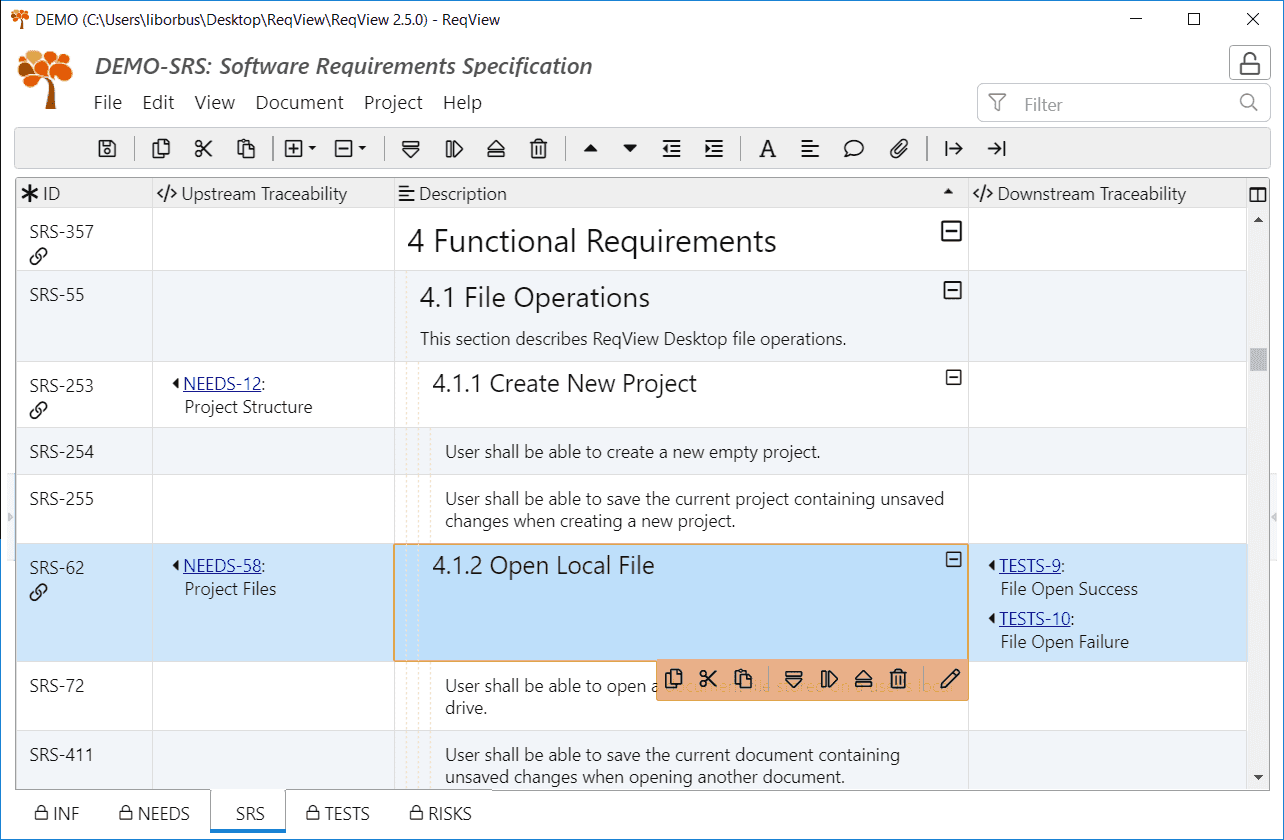
Task: Click the paperclip Attachment icon
Action: click(898, 149)
